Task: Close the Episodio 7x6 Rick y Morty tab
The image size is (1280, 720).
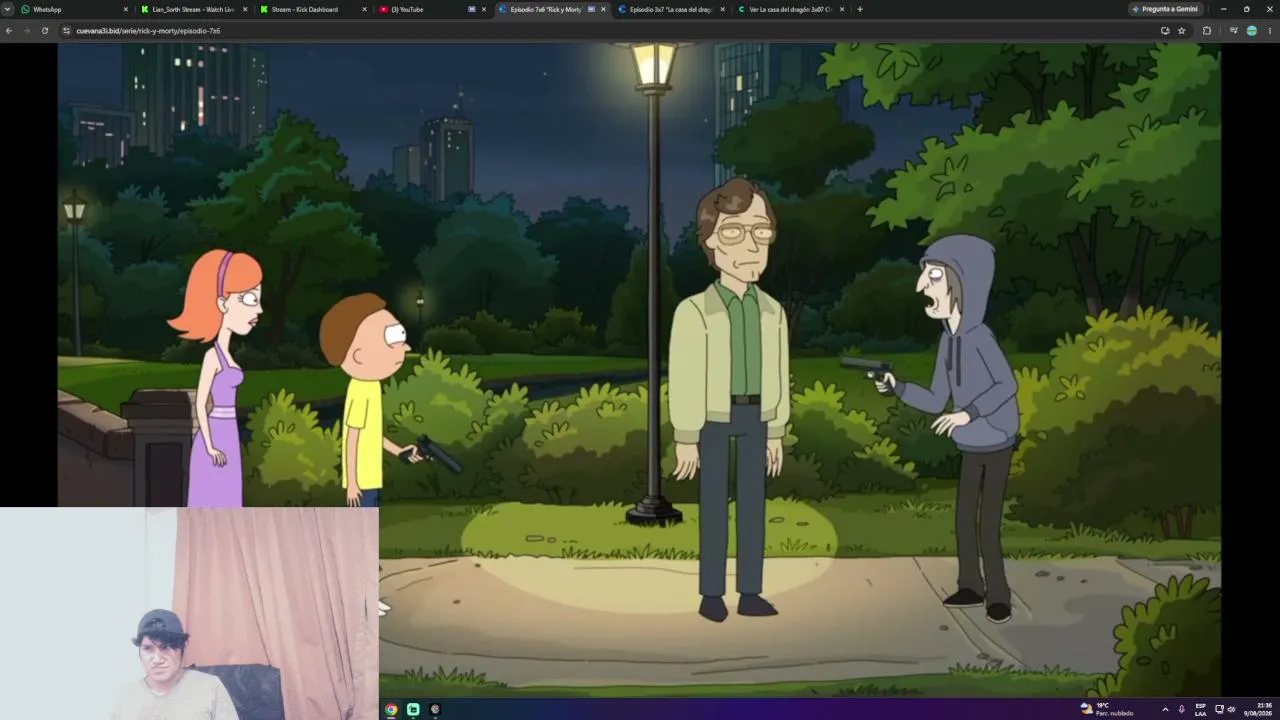Action: (603, 9)
